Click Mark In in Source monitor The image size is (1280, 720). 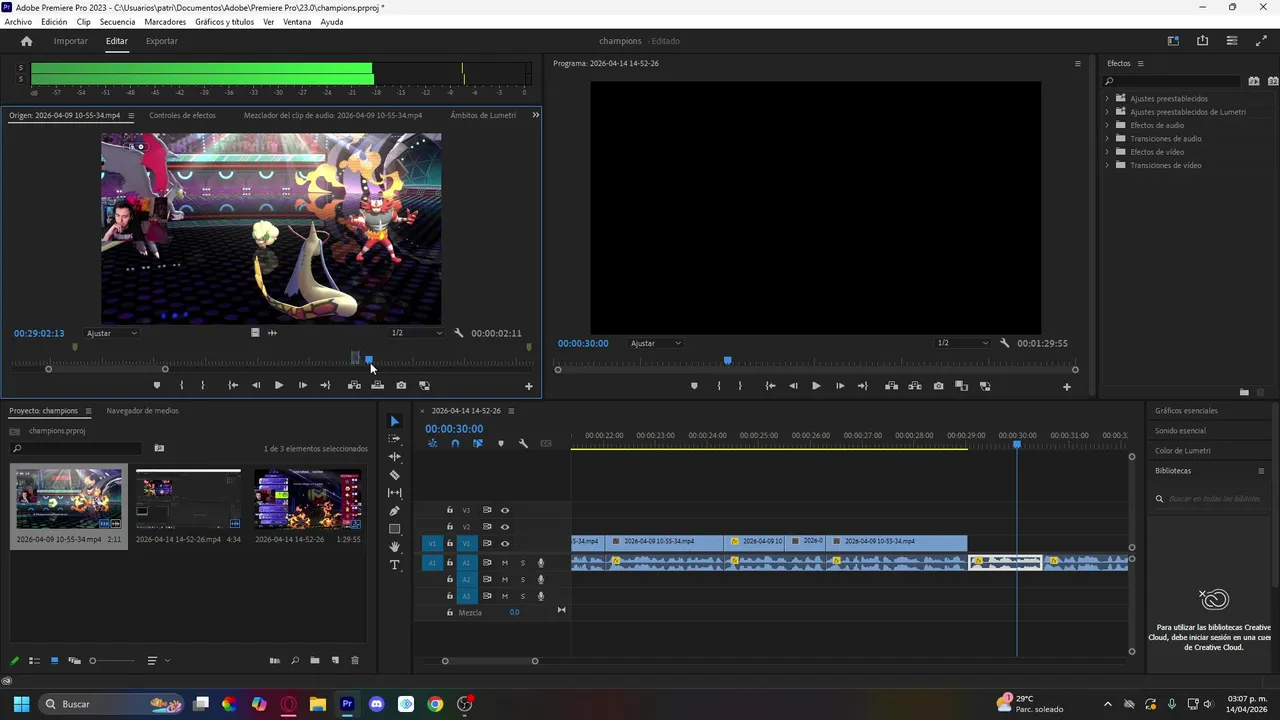pyautogui.click(x=181, y=385)
